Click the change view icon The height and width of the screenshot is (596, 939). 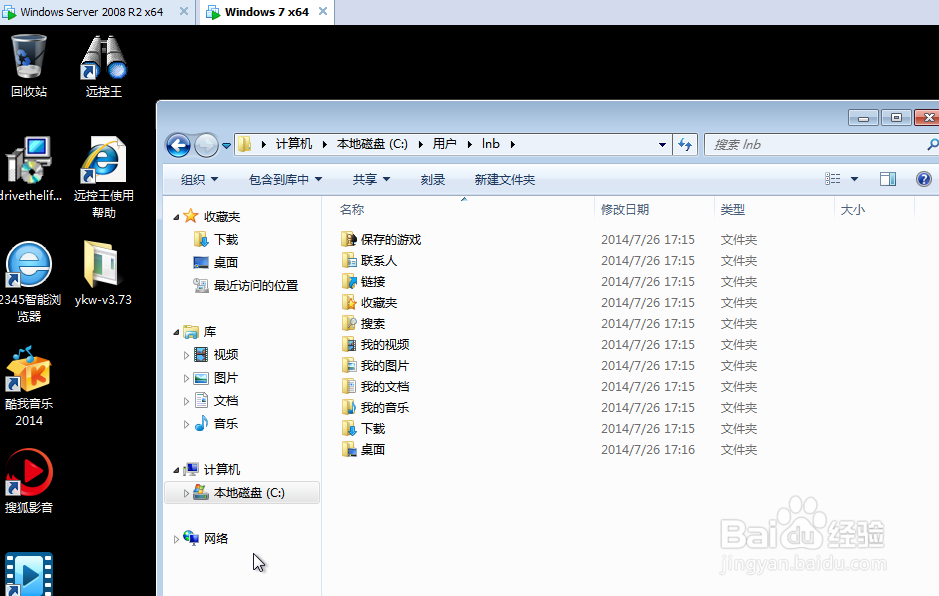(x=832, y=179)
